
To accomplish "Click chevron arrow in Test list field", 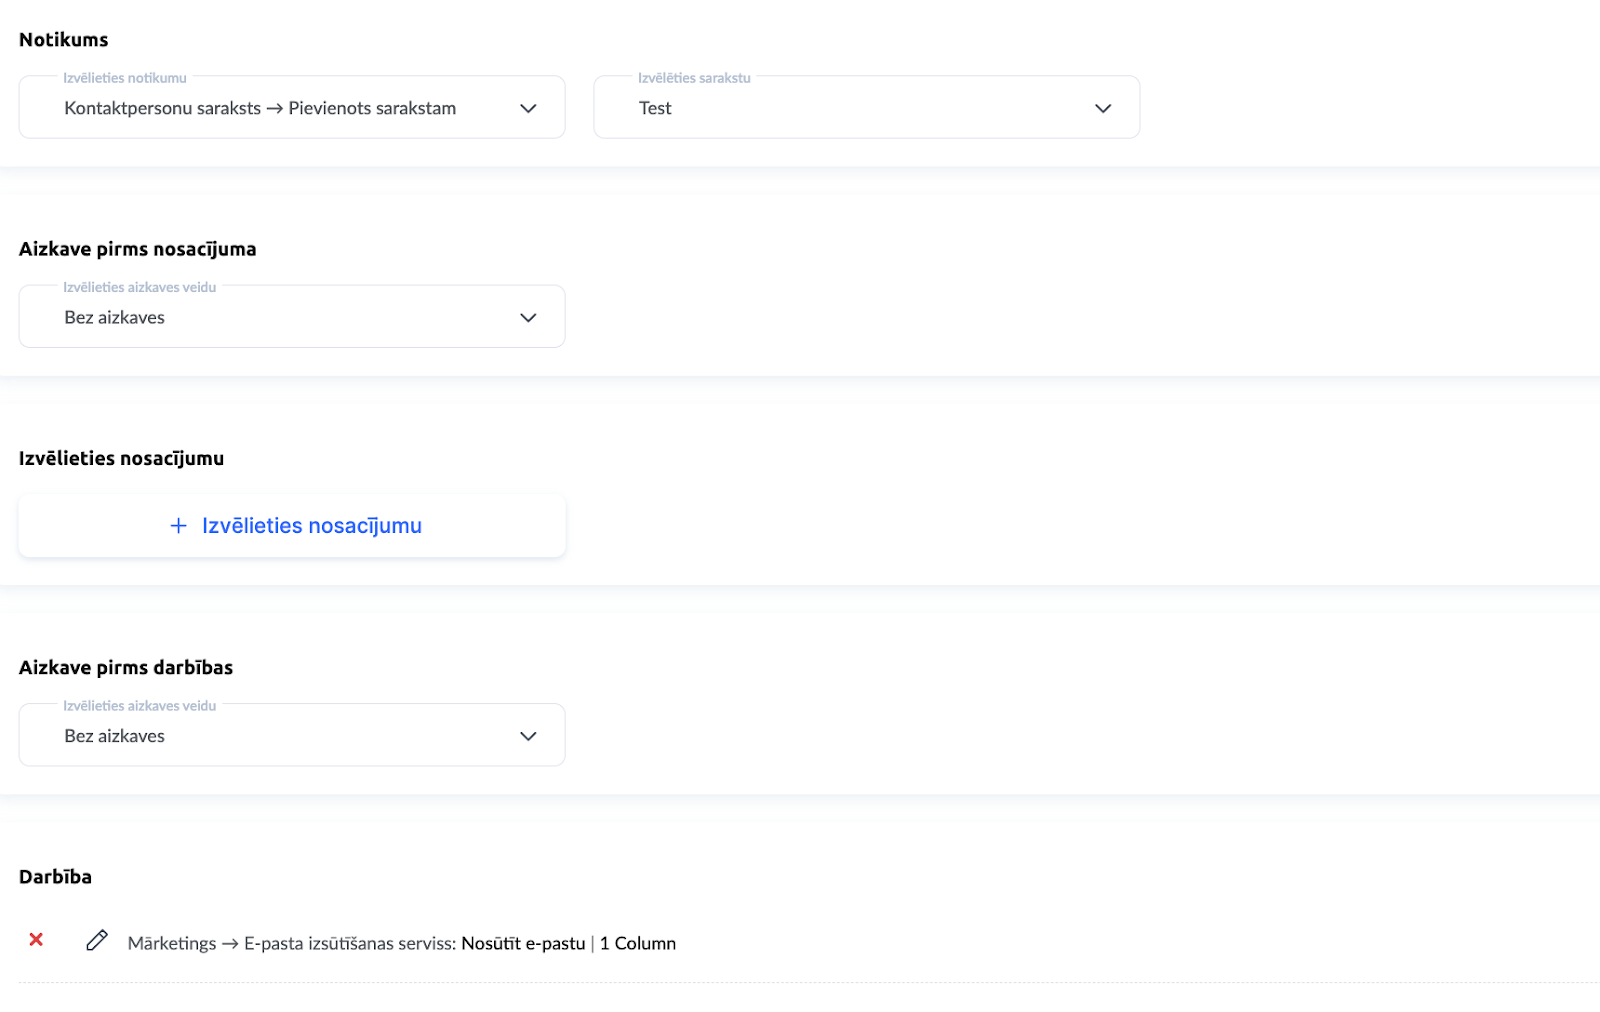I will [1102, 108].
